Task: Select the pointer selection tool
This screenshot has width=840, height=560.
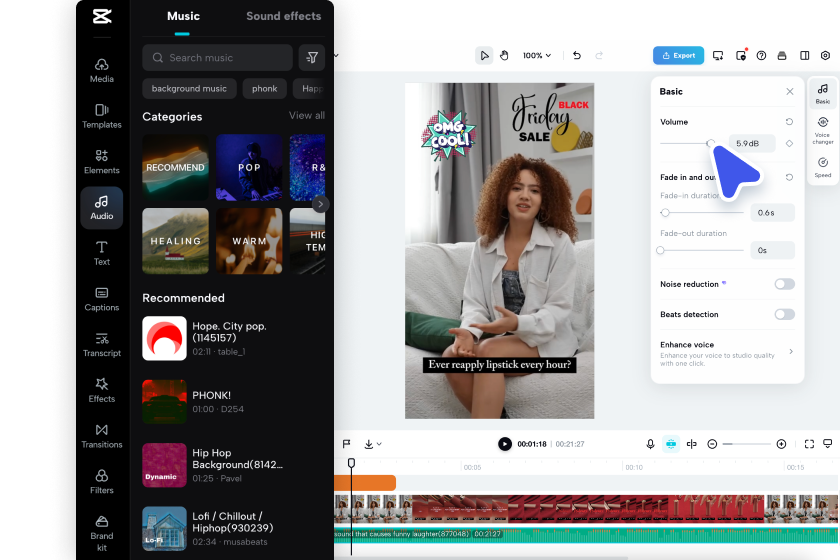Action: 484,55
